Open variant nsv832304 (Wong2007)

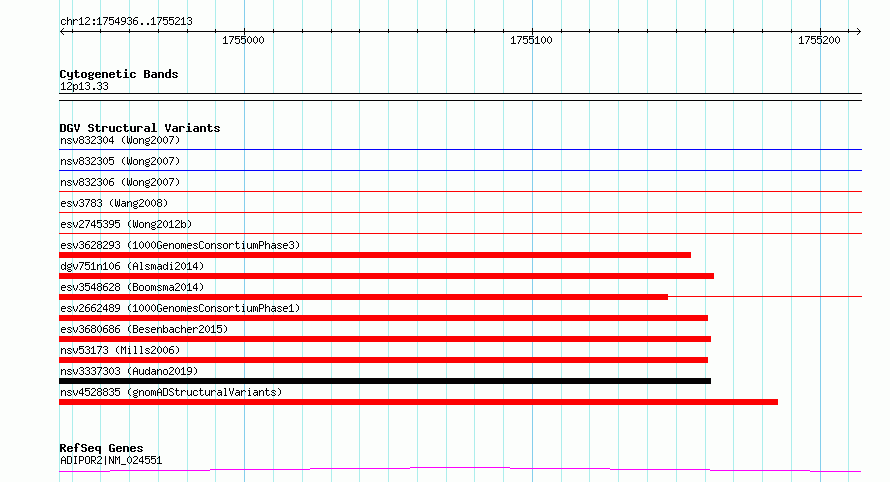point(120,140)
